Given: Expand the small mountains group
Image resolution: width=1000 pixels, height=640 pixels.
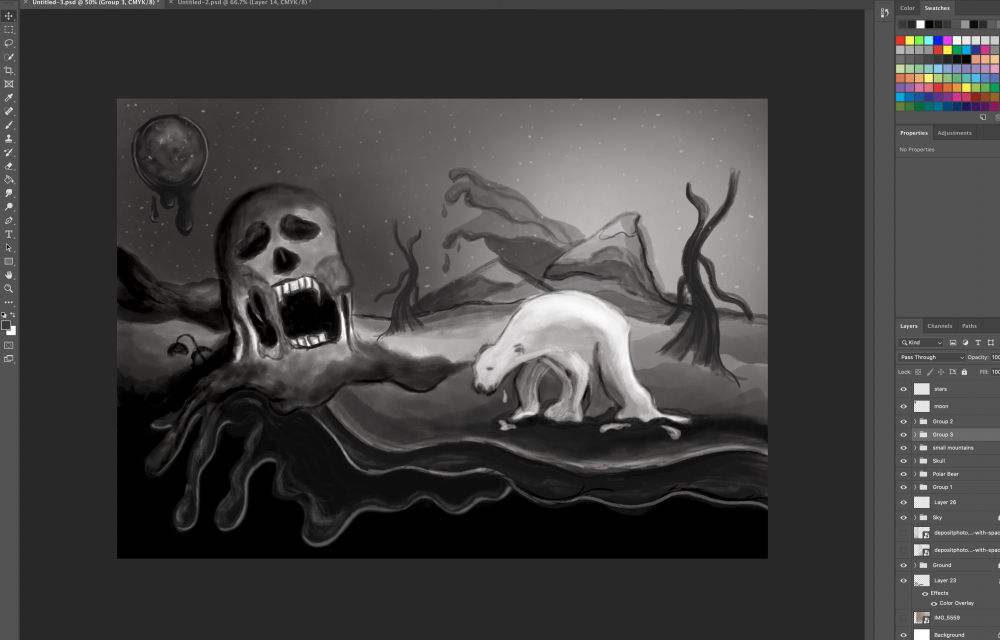Looking at the screenshot, I should (914, 448).
